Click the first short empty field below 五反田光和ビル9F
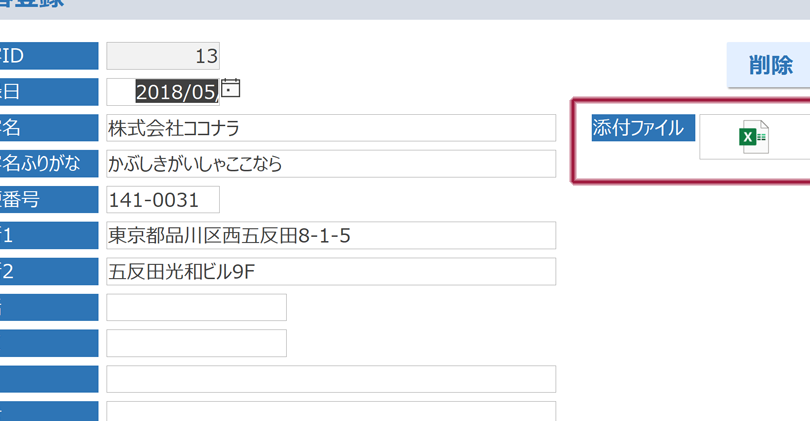 pos(196,308)
